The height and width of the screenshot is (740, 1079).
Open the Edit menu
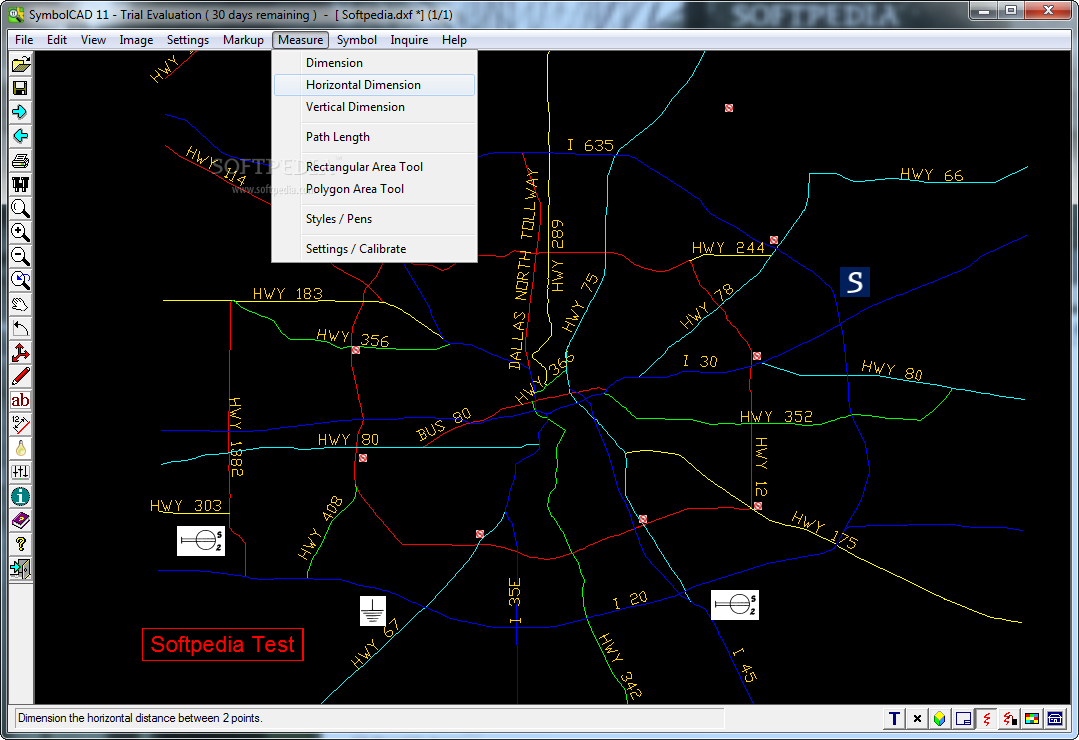pyautogui.click(x=56, y=40)
